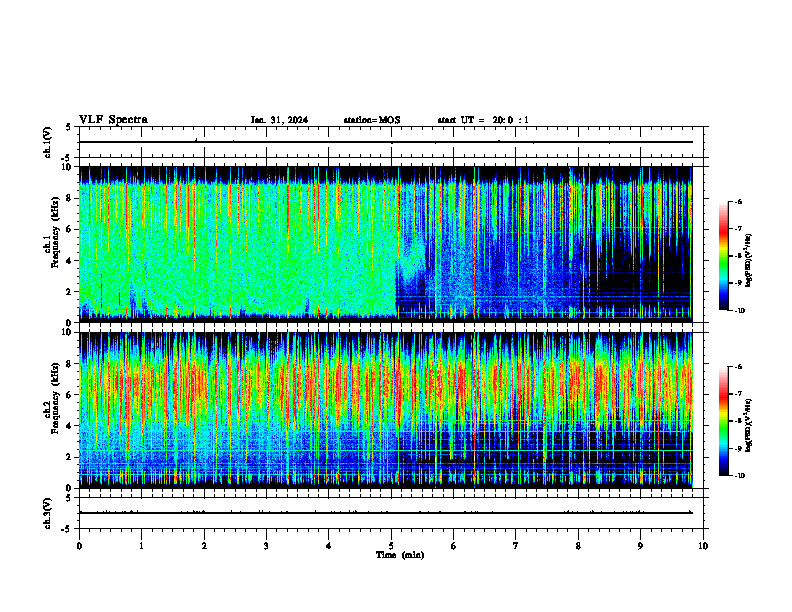Viewport: 792px width, 612px height.
Task: Click the time axis tick label "10" at right end
Action: click(703, 546)
